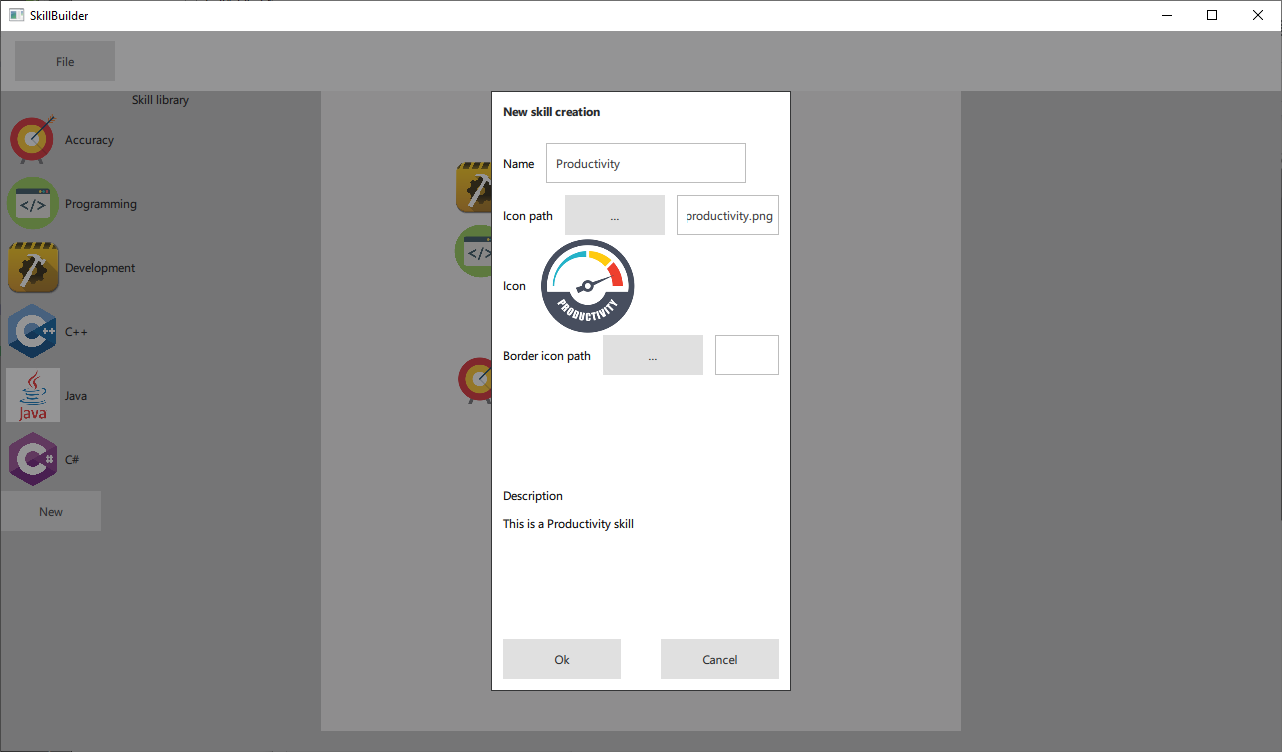Click the partially hidden target icon on canvas
Viewport: 1282px width, 752px height.
(474, 381)
